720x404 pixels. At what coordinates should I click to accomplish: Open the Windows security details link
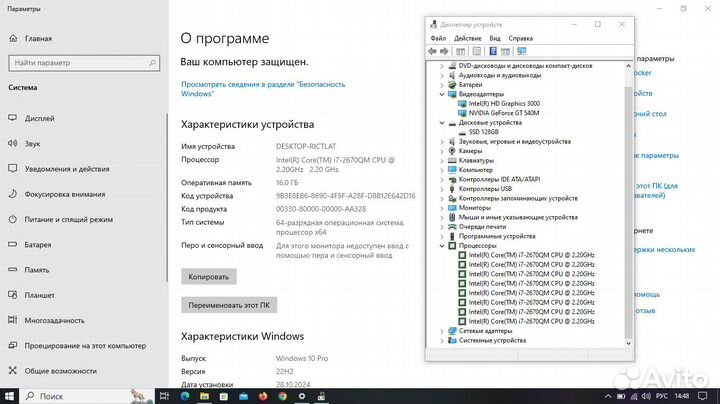(x=263, y=89)
